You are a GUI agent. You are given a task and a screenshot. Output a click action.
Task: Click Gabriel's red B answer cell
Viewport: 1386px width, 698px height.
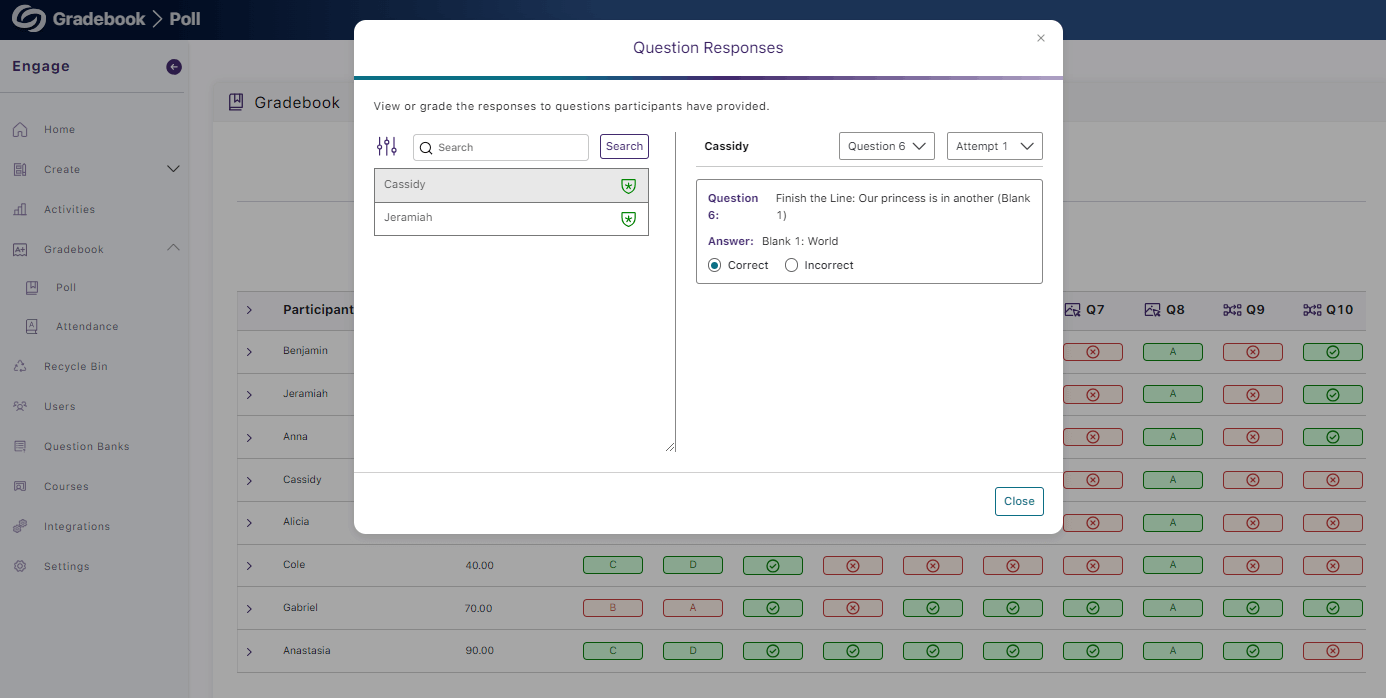[612, 608]
